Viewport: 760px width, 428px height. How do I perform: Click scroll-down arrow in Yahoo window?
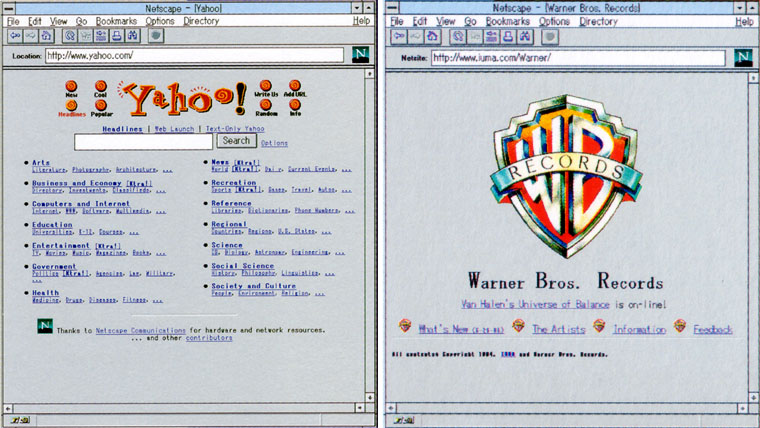(369, 397)
